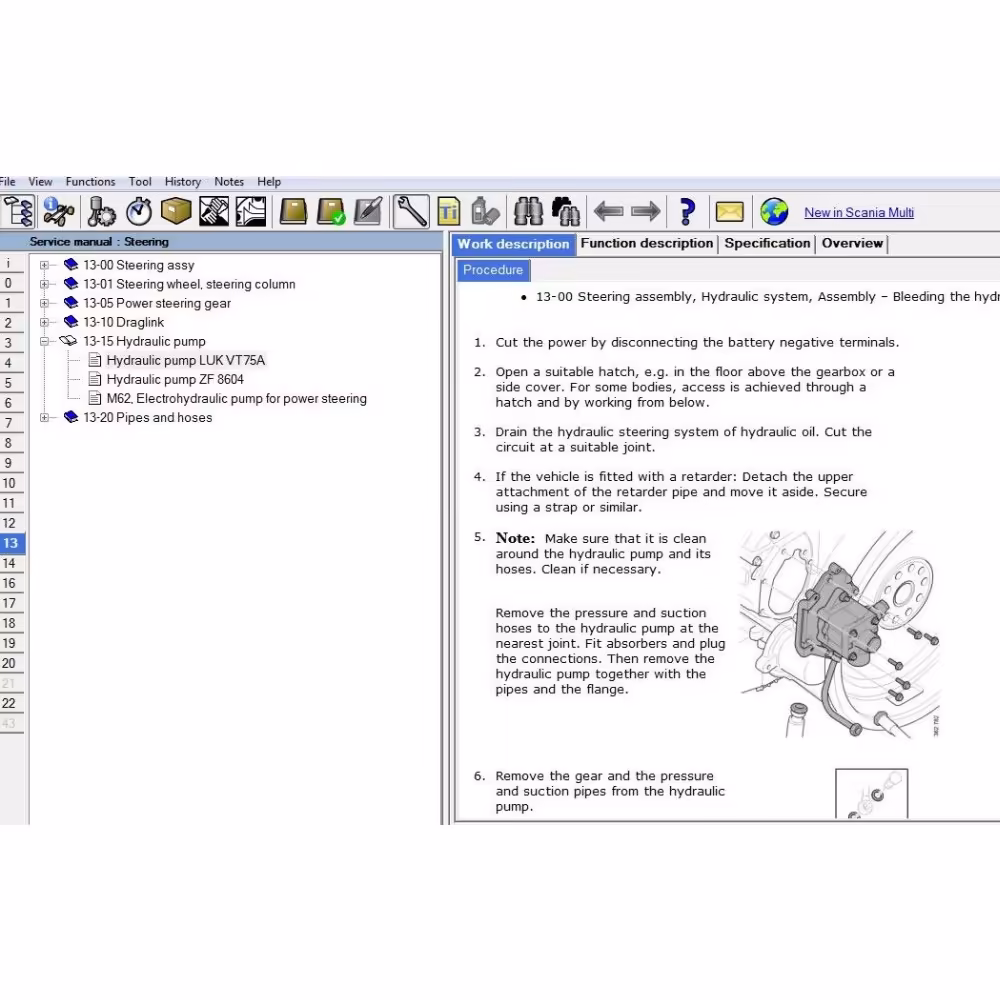Open the Notes menu
The image size is (1000, 1000).
click(x=229, y=182)
